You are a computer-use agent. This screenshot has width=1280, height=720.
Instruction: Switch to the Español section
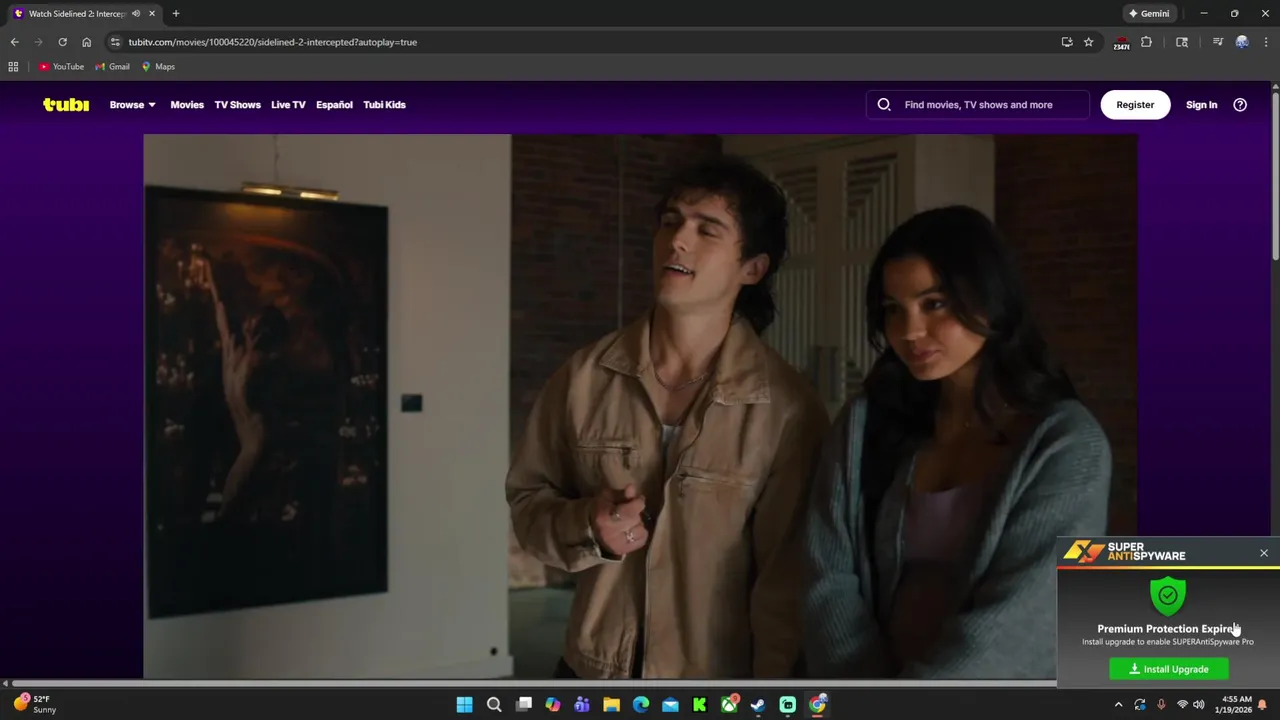(334, 104)
